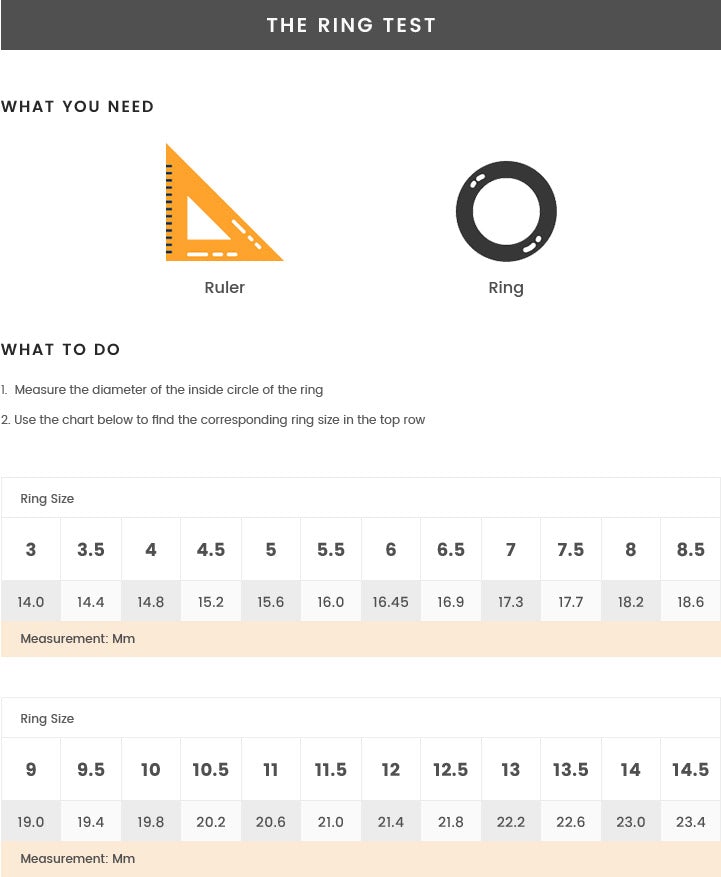Select ring size 8.5 cell

691,549
